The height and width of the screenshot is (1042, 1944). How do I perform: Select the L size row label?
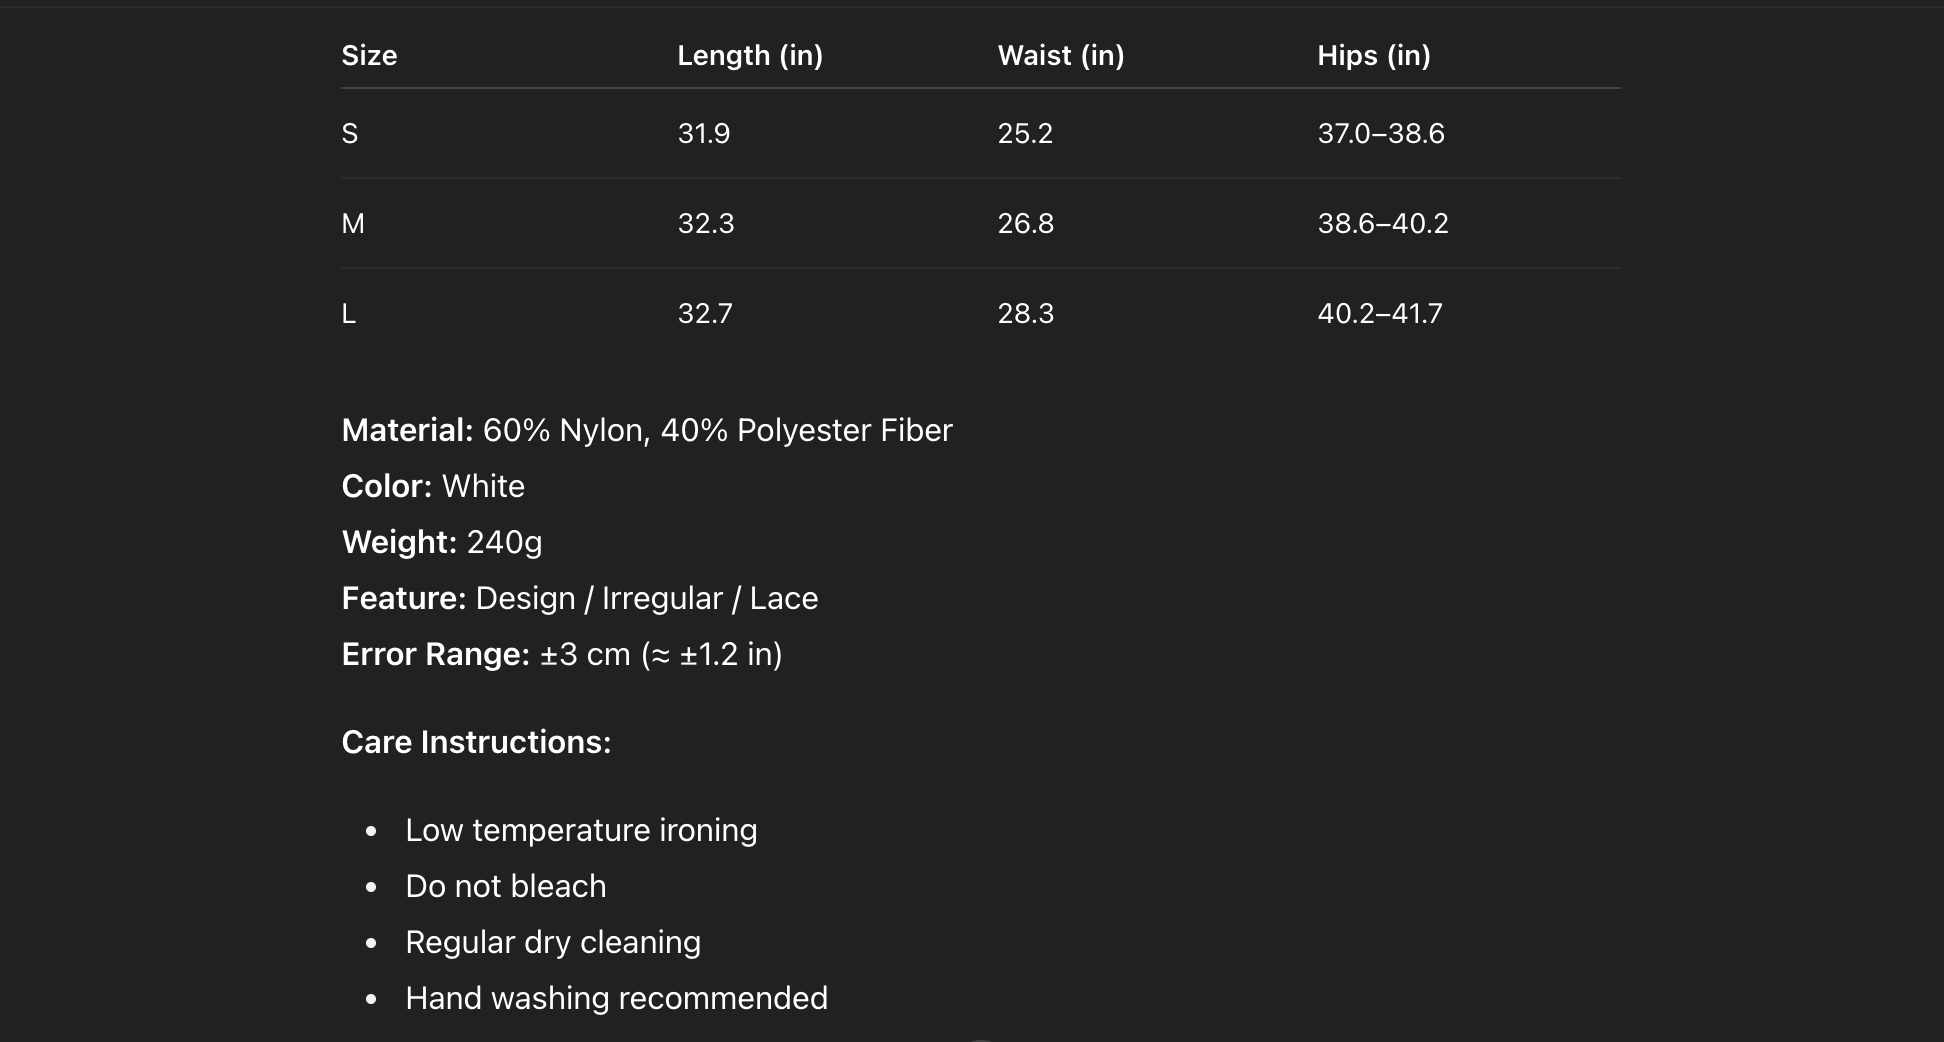pos(349,314)
